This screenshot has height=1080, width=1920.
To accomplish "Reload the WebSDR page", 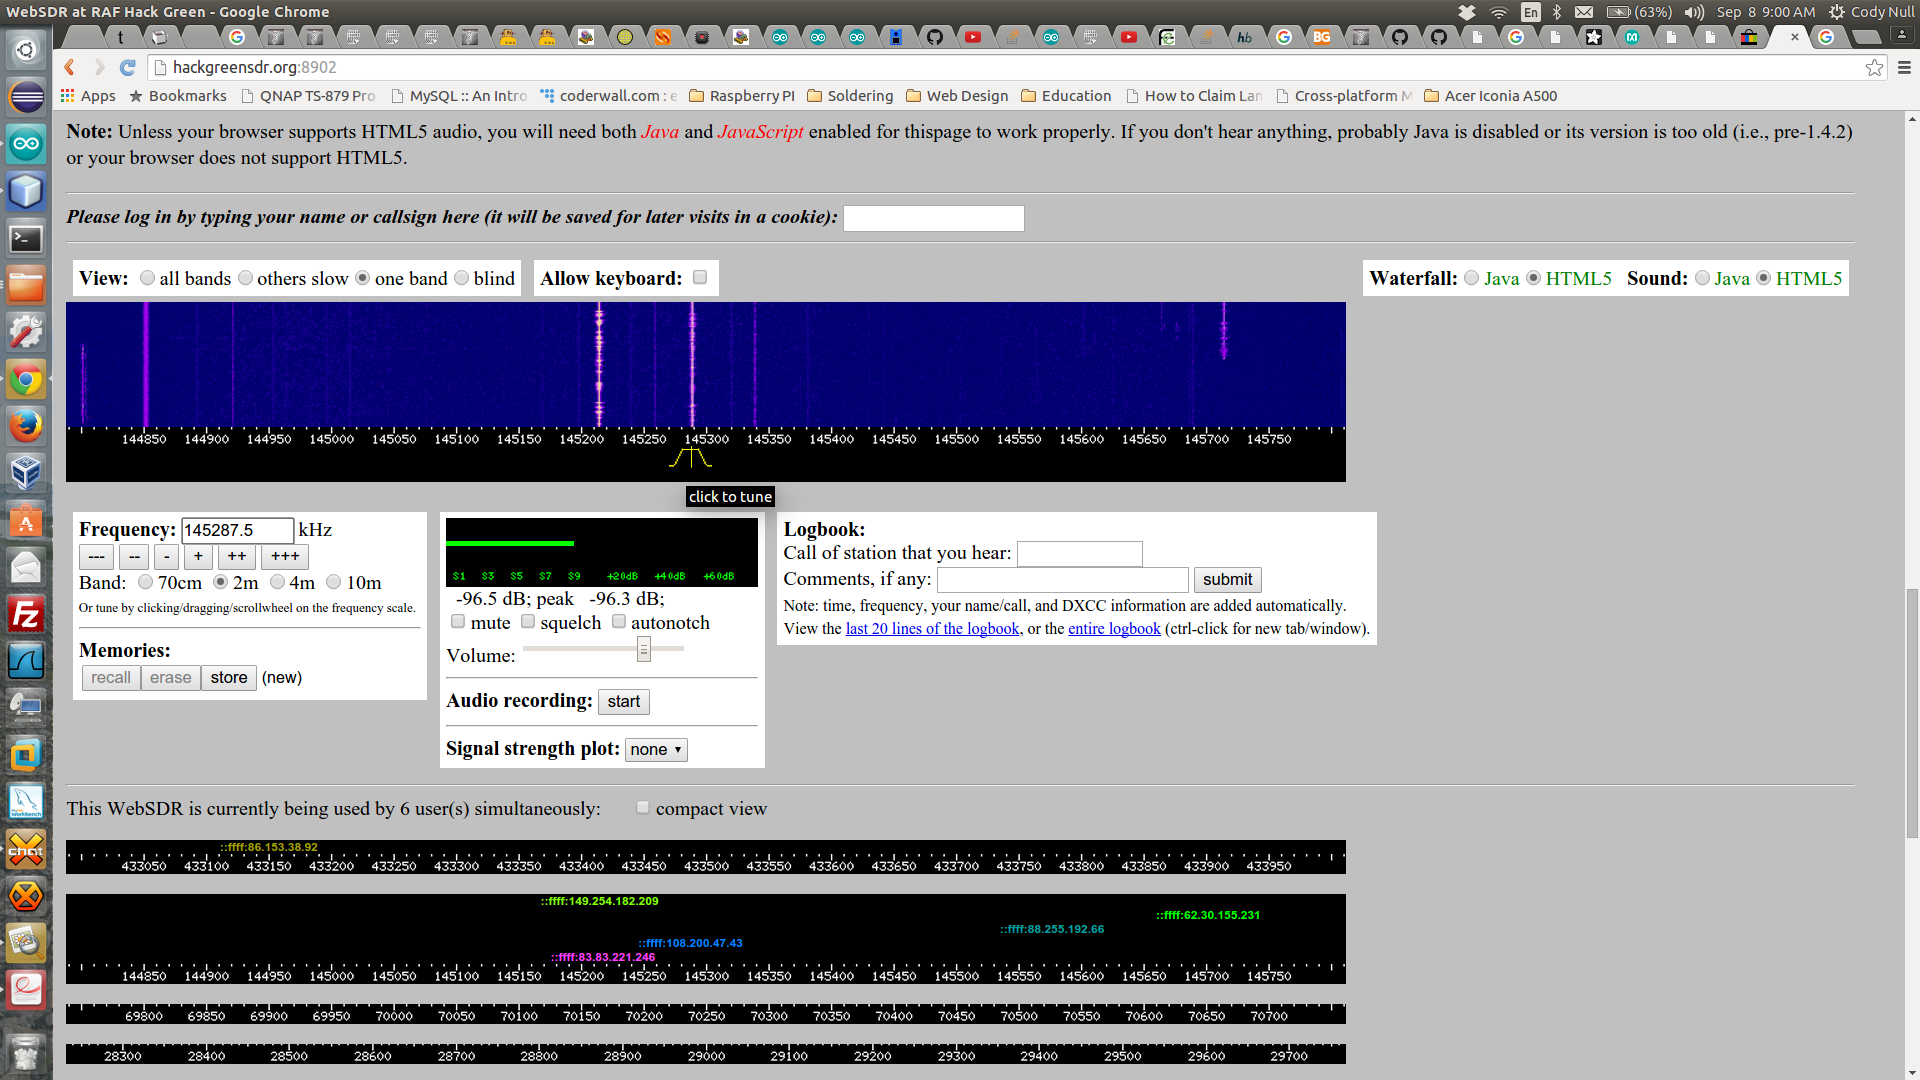I will pyautogui.click(x=127, y=67).
